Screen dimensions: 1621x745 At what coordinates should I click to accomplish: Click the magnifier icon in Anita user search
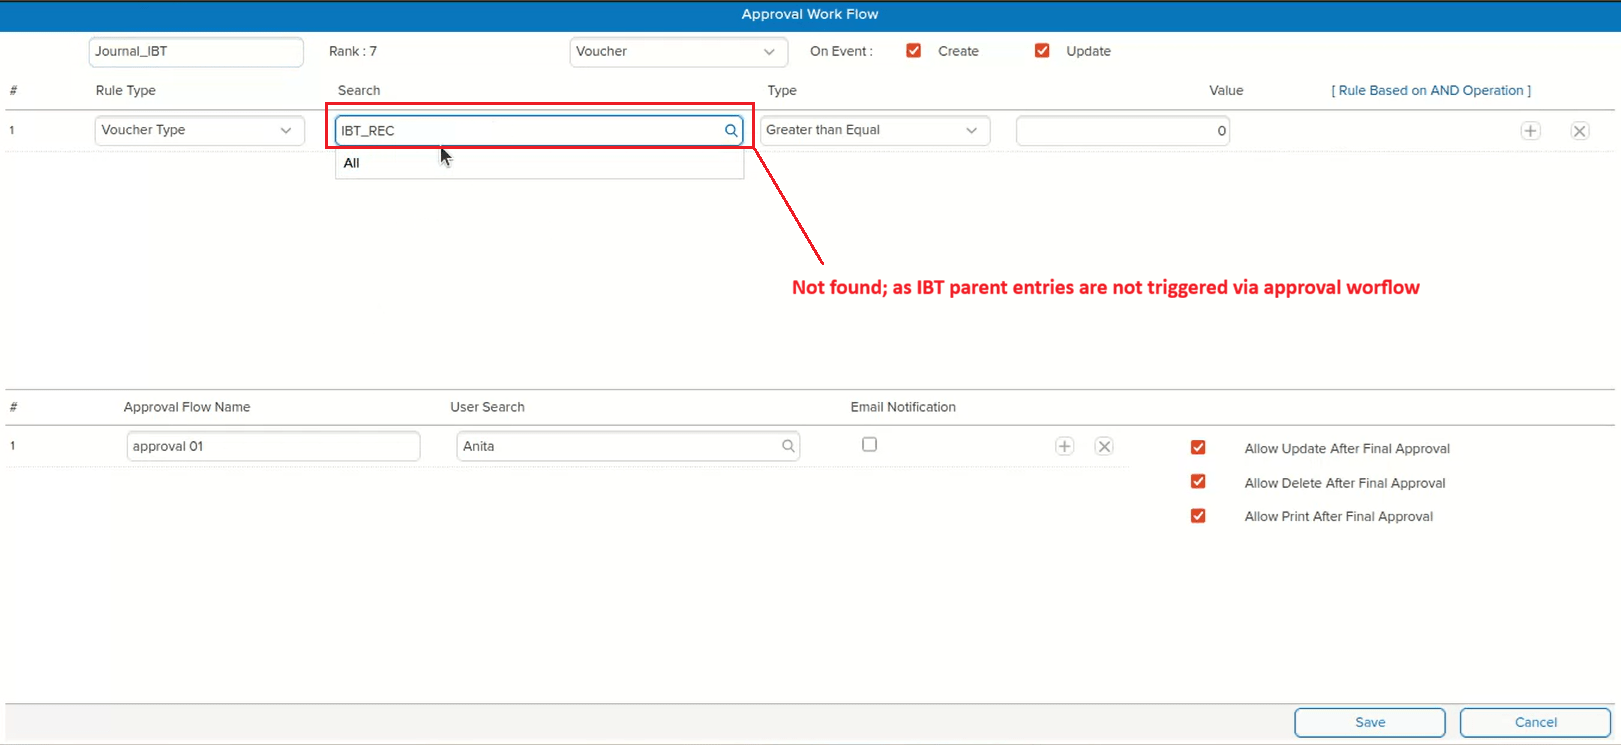point(788,447)
